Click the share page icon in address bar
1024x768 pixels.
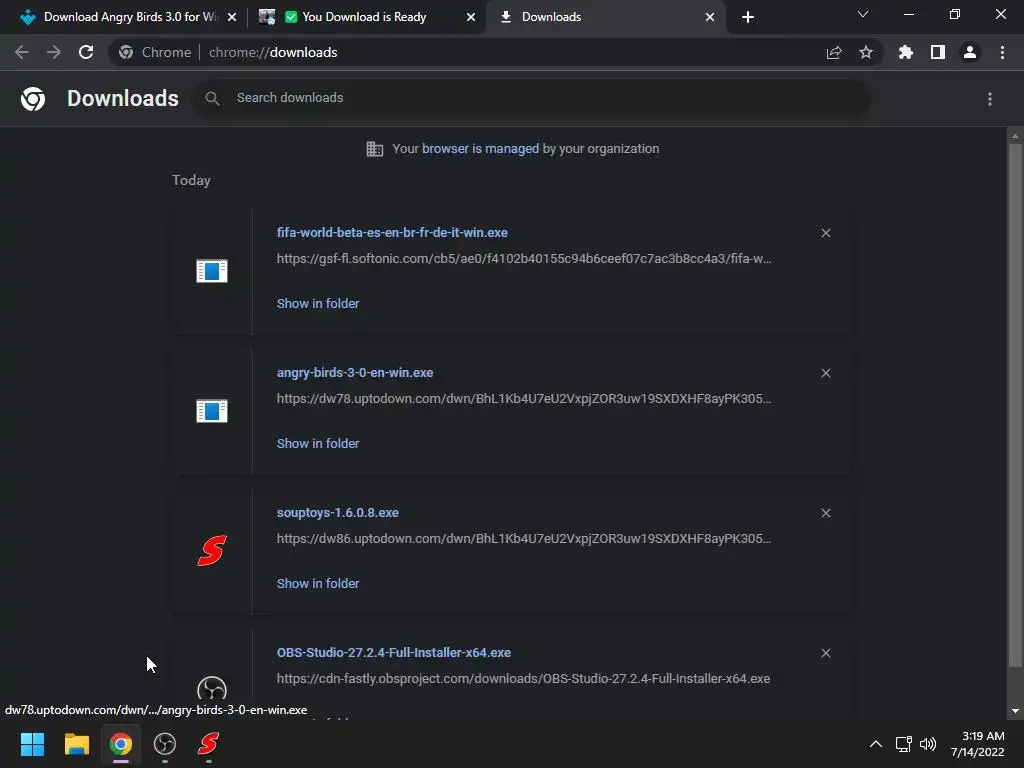pyautogui.click(x=834, y=53)
